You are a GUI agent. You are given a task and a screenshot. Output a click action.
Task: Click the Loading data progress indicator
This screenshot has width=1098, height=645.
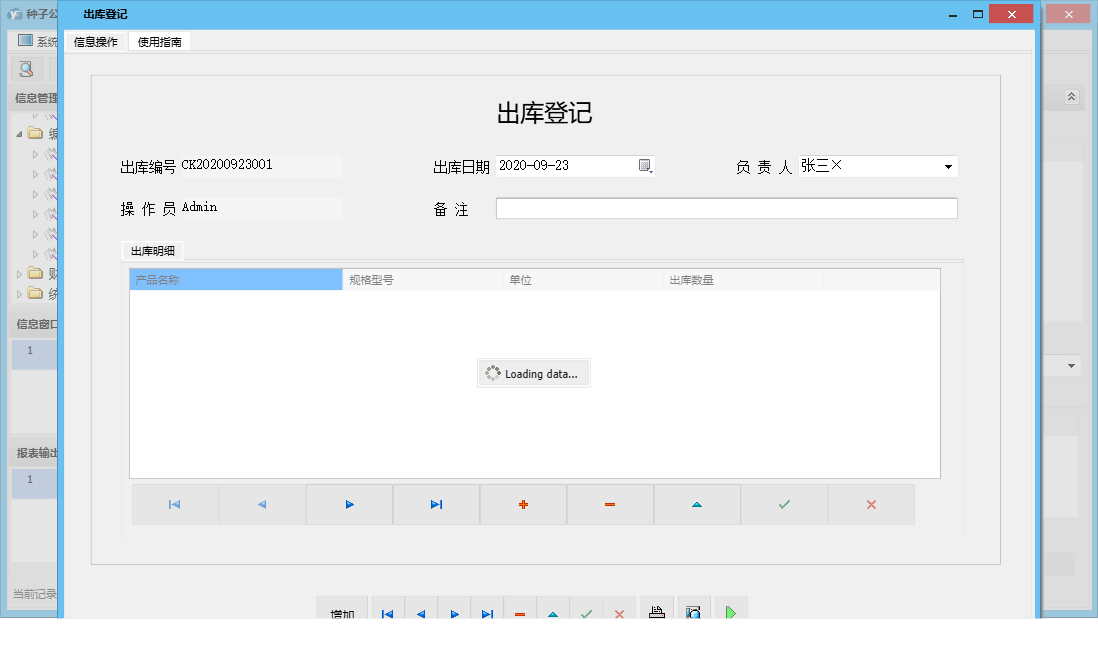point(533,373)
